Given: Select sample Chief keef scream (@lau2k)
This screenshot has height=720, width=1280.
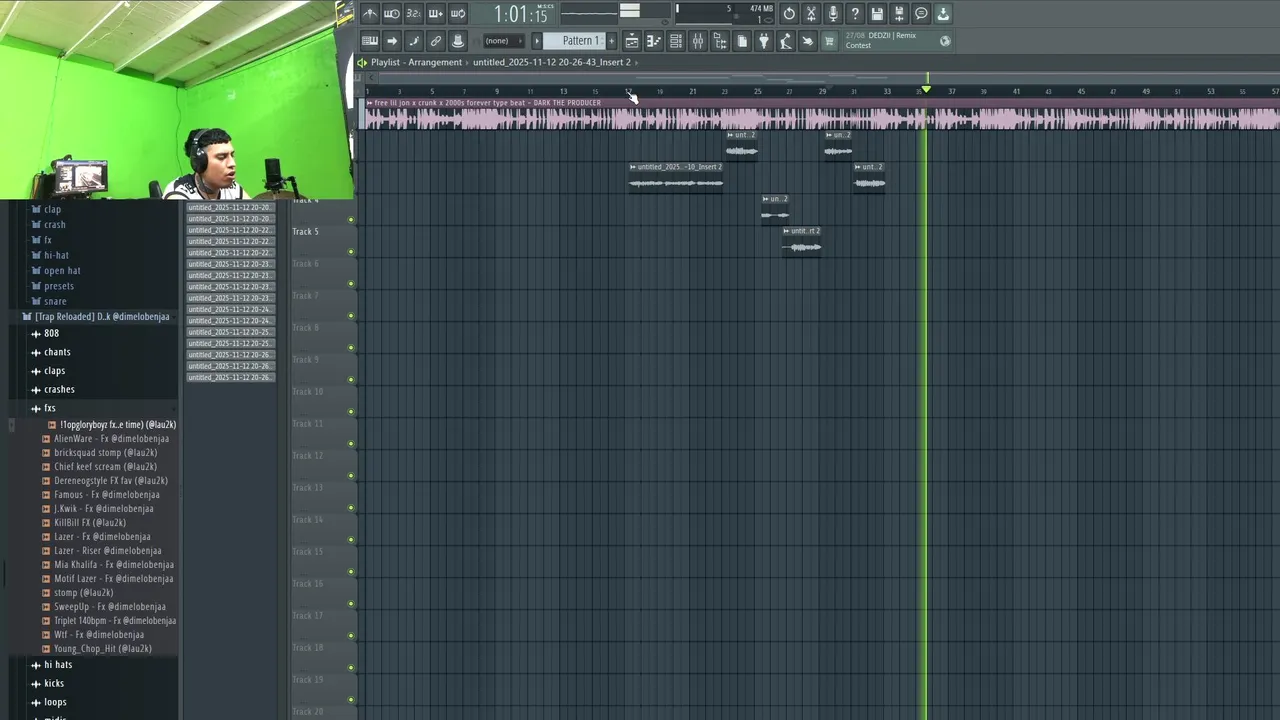Looking at the screenshot, I should pos(105,467).
